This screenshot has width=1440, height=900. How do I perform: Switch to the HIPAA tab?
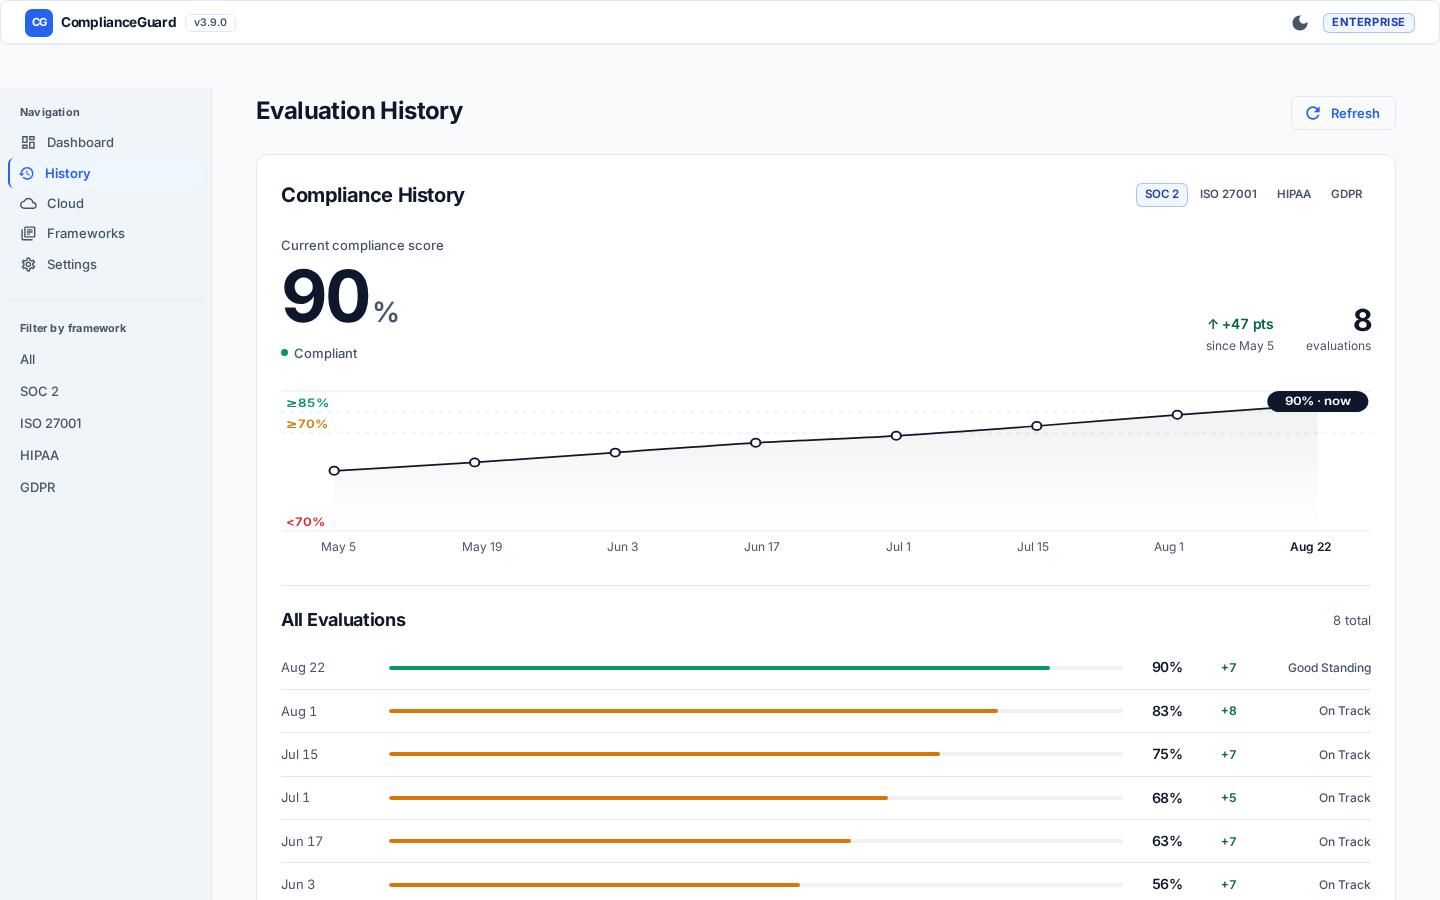coord(1294,194)
